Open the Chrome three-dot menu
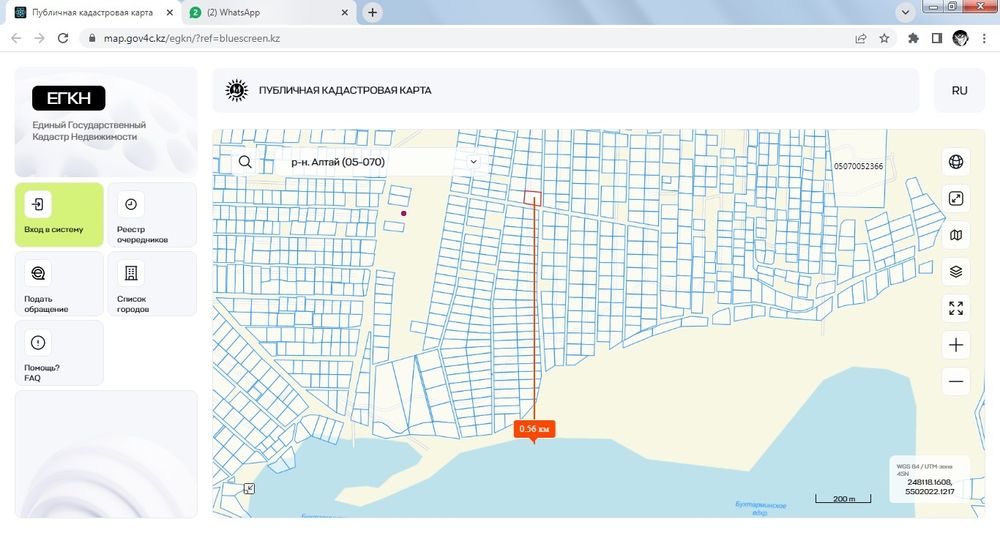Viewport: 1000px width, 533px height. (982, 38)
